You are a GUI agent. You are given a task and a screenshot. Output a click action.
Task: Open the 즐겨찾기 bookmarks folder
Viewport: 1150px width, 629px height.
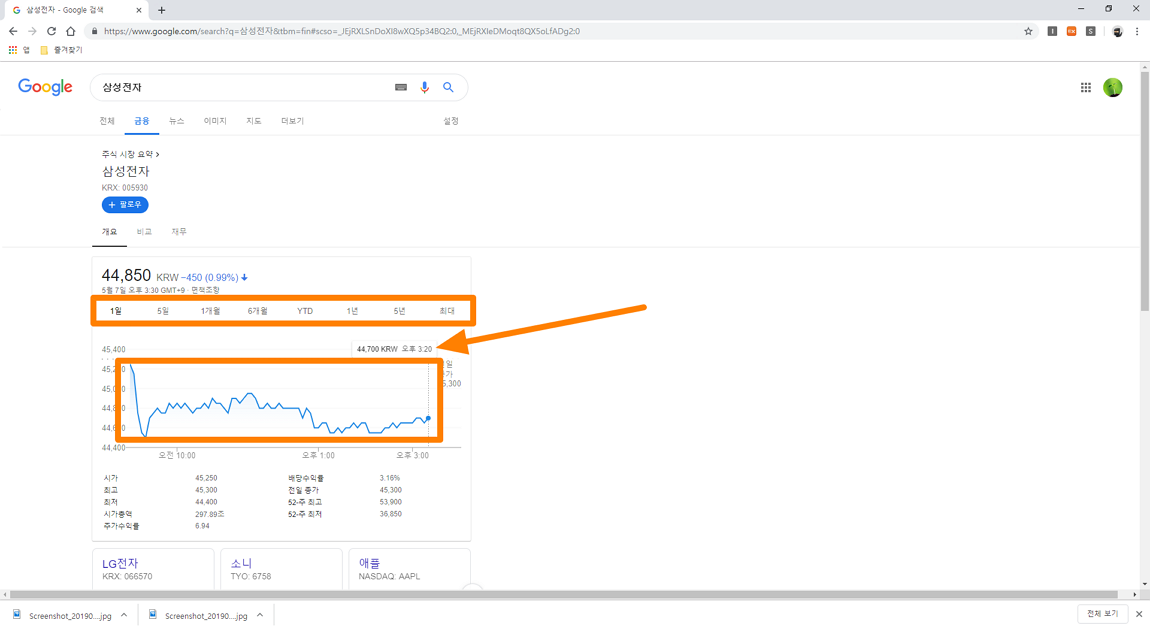coord(62,50)
